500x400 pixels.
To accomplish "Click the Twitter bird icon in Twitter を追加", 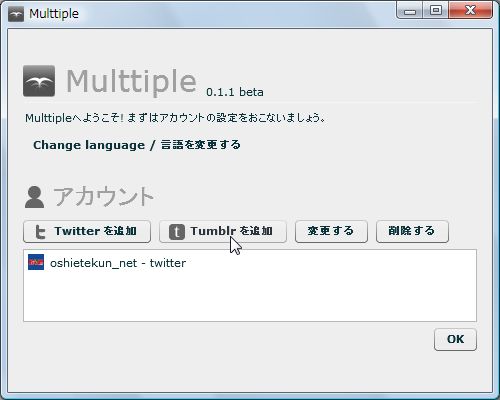I will click(40, 232).
